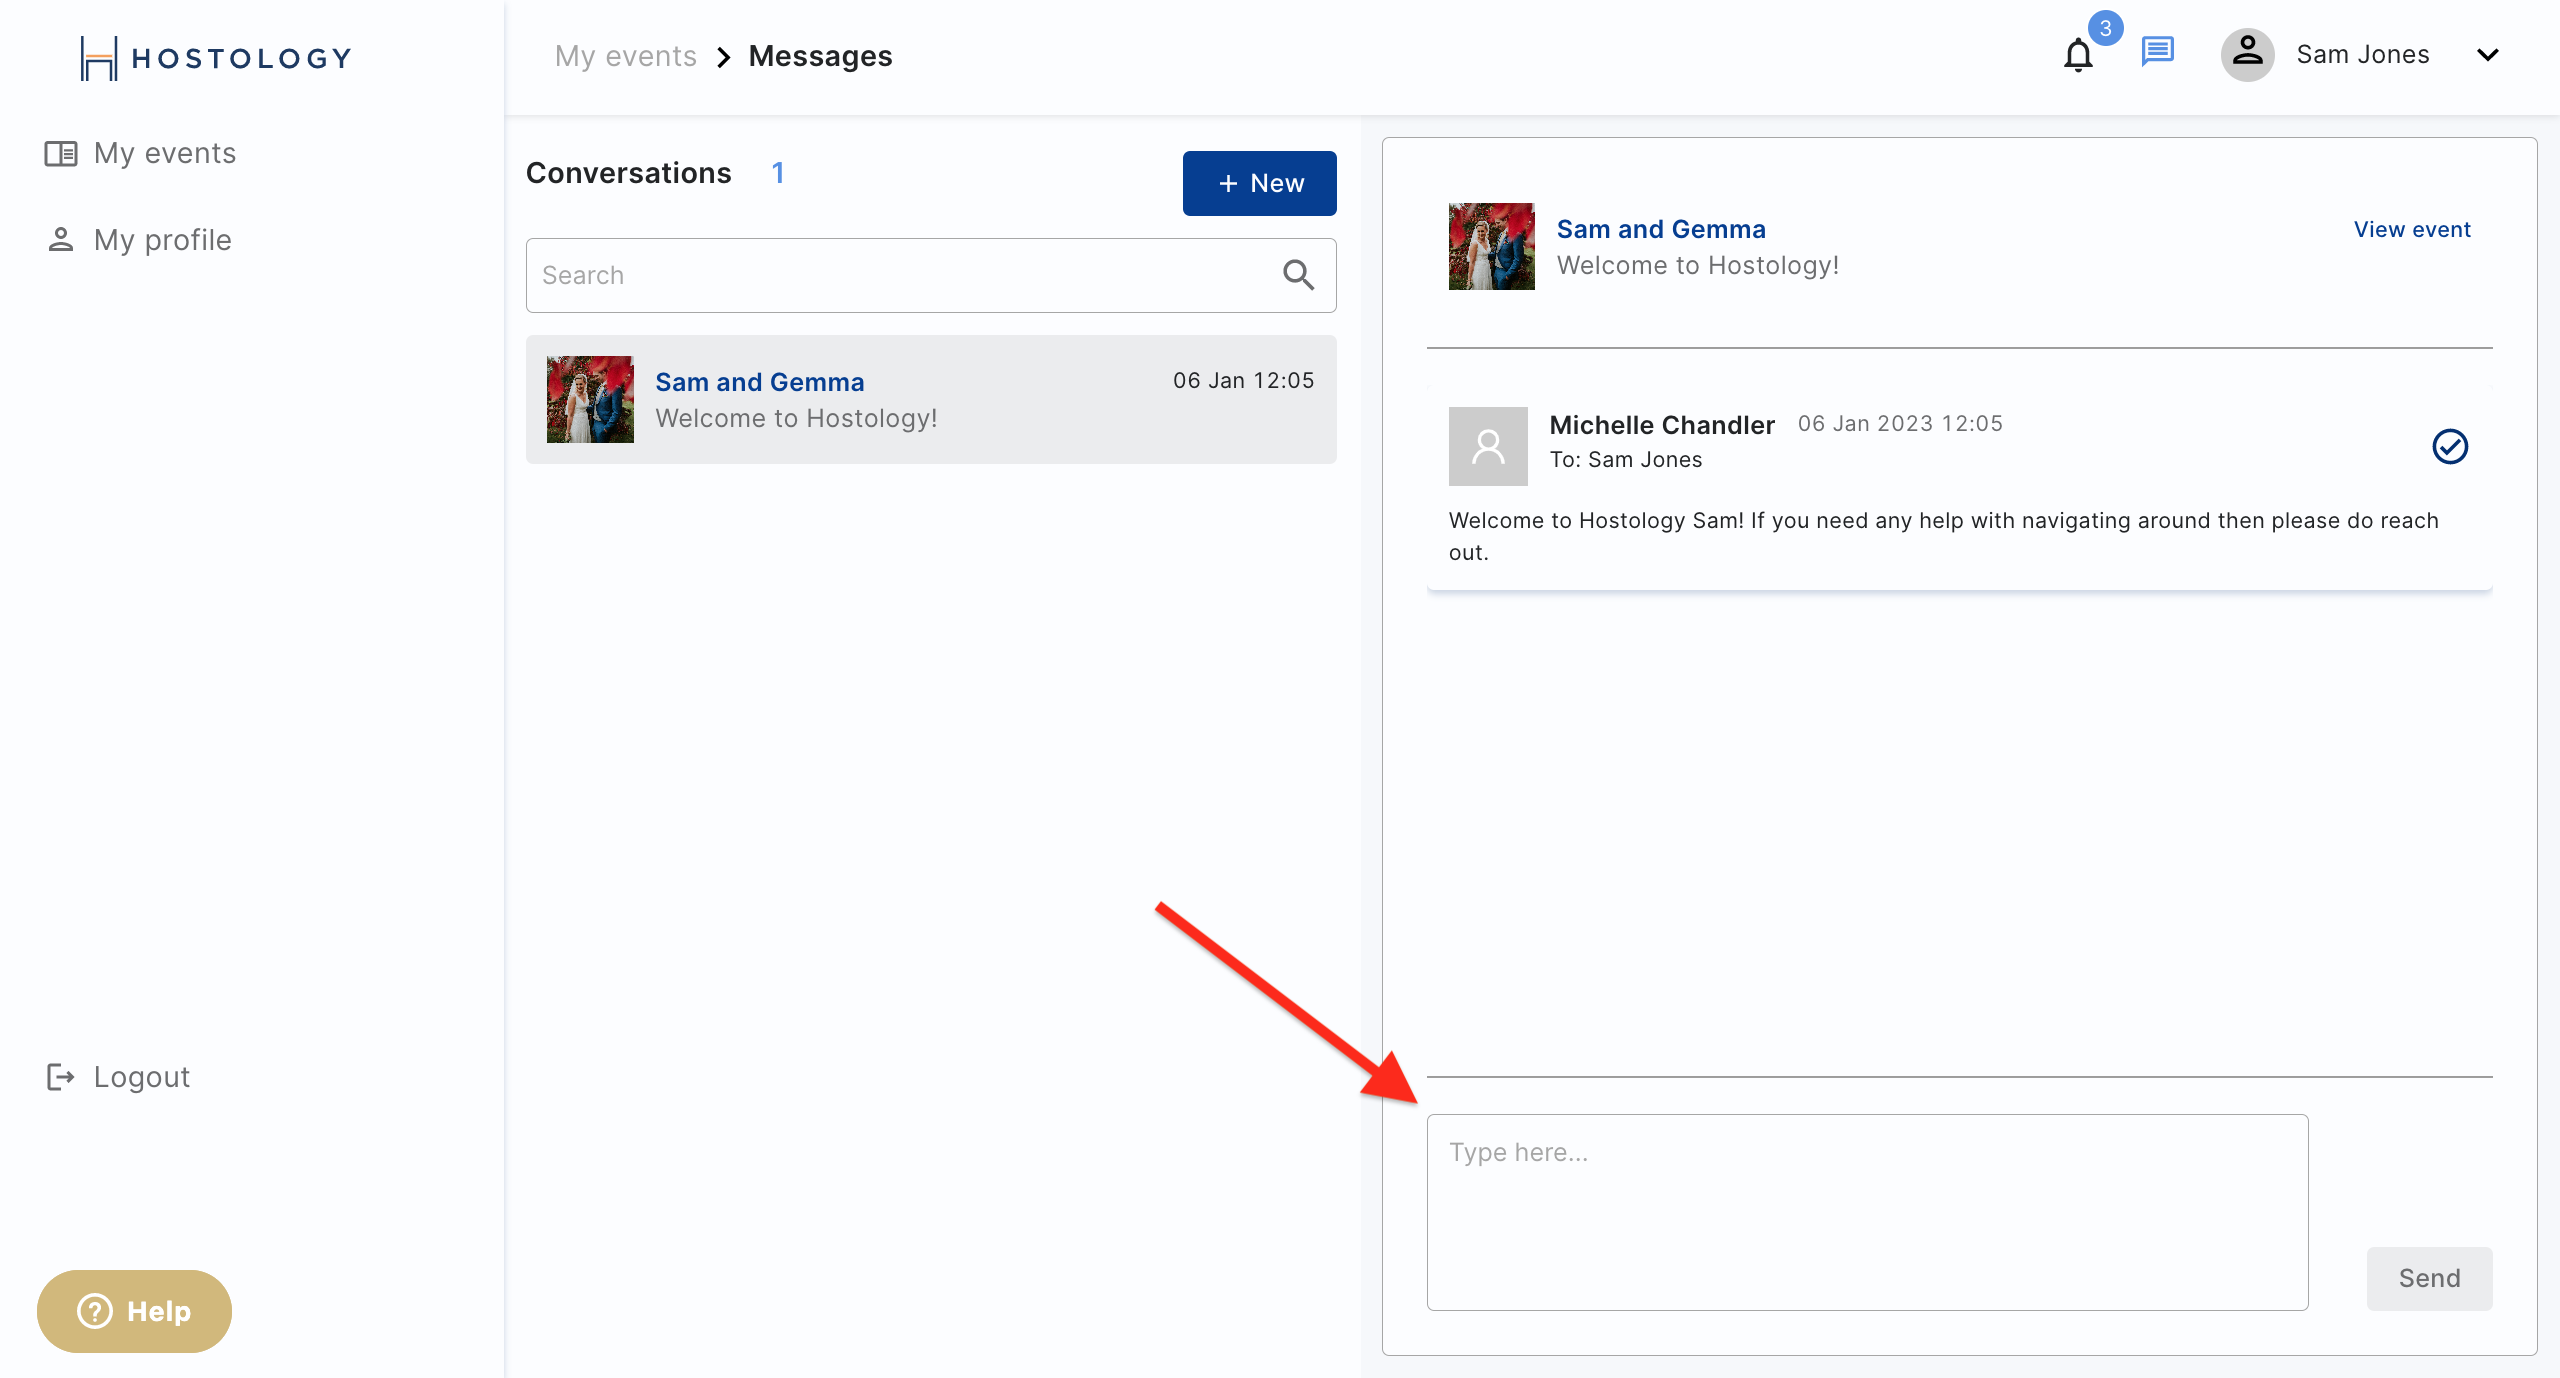Open the Help widget button

tap(134, 1311)
